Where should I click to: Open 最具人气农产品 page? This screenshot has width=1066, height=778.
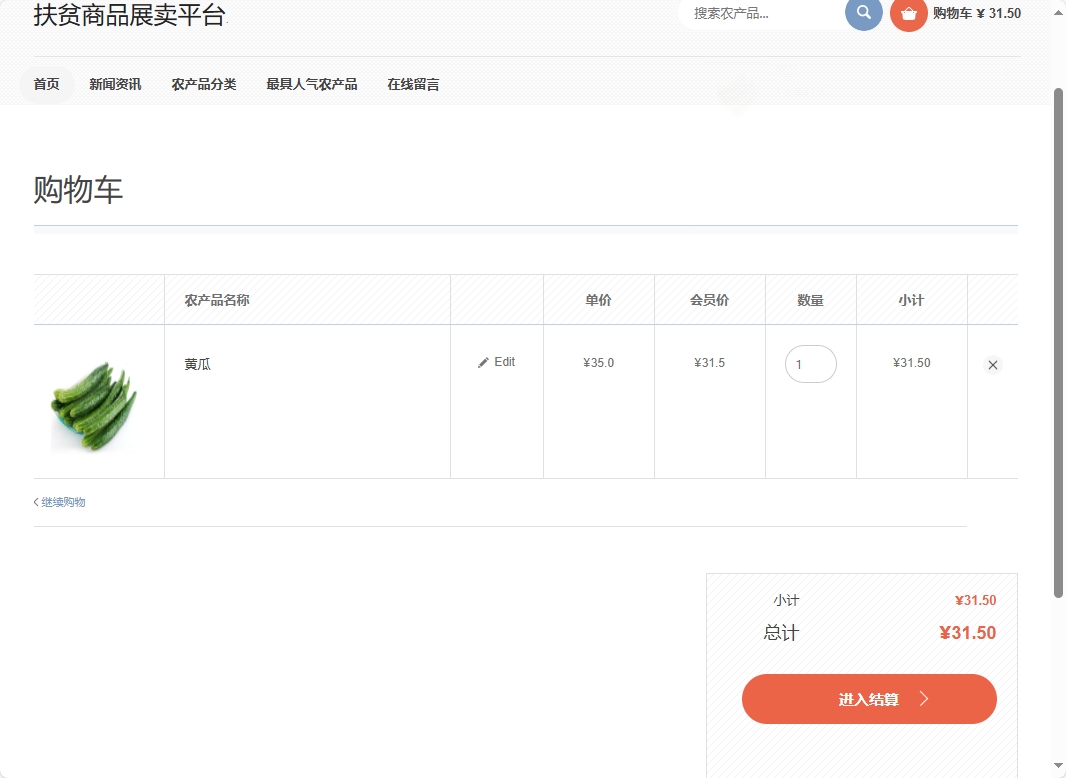(310, 84)
